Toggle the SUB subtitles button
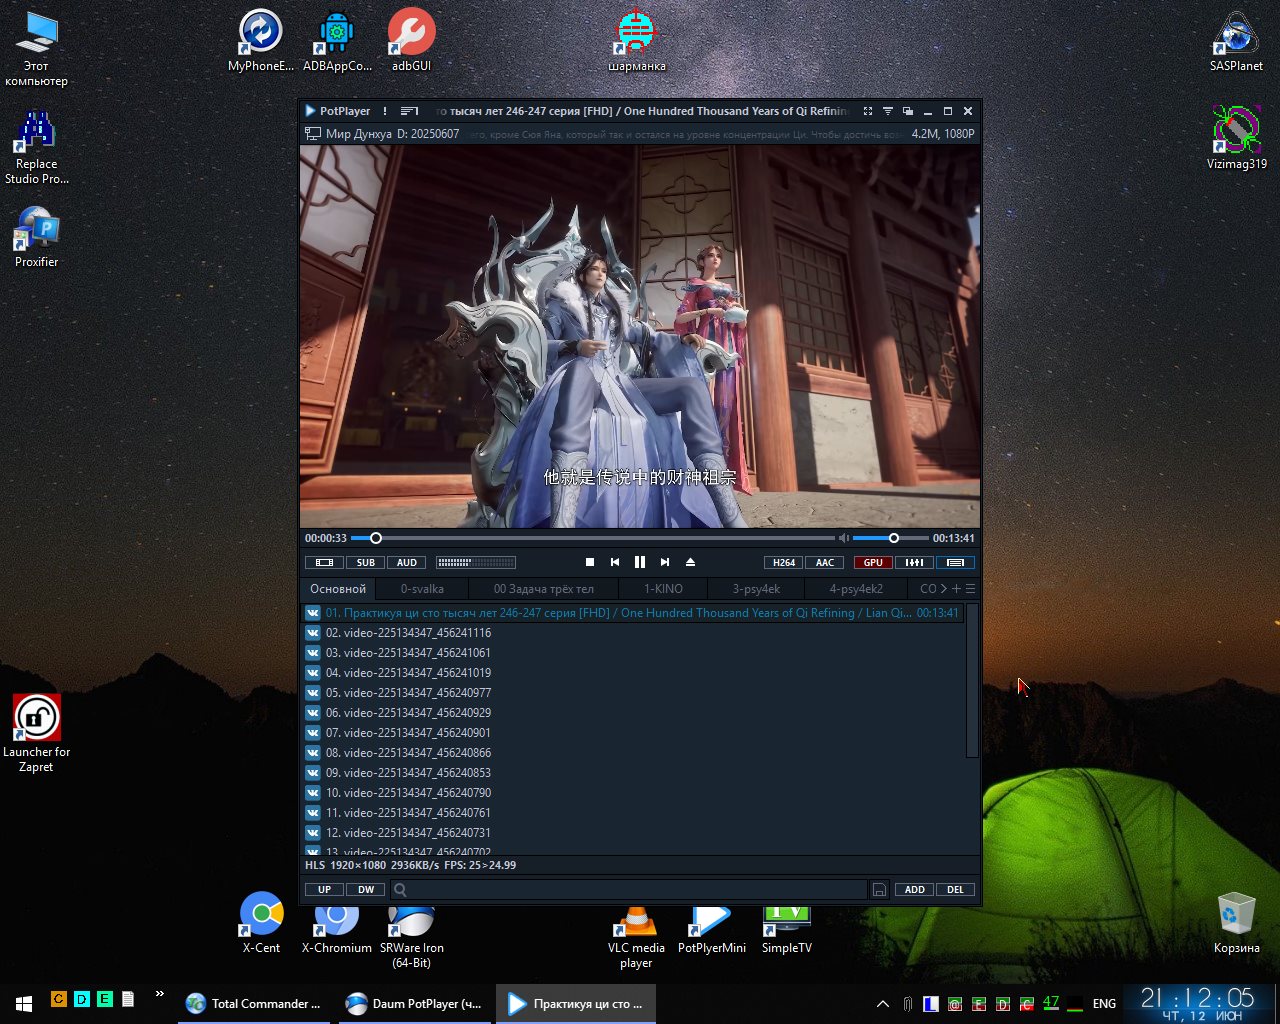The height and width of the screenshot is (1024, 1280). (x=366, y=562)
